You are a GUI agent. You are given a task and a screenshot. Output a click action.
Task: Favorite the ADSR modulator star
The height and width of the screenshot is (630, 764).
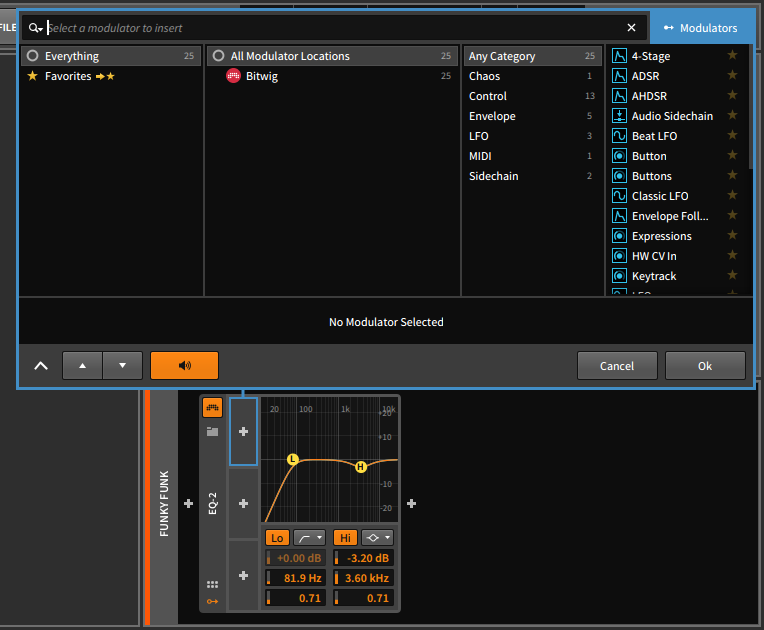[x=732, y=75]
